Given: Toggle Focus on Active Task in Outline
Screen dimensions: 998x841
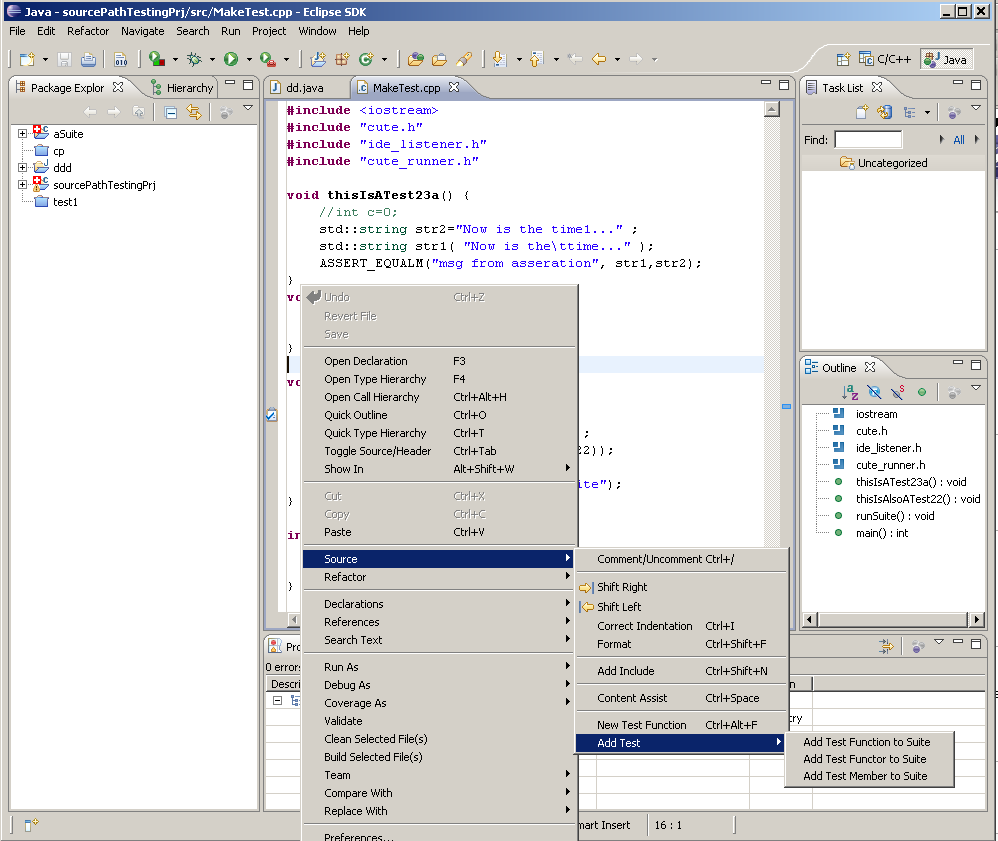Looking at the screenshot, I should 954,392.
